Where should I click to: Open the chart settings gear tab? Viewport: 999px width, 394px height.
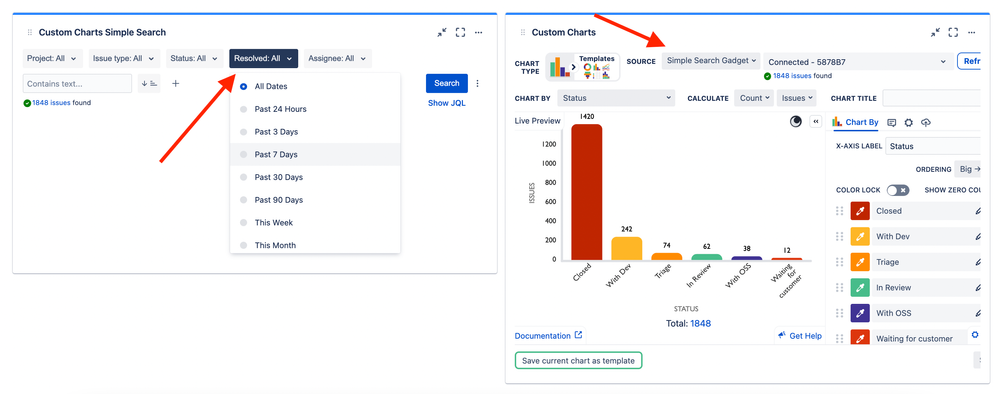[909, 122]
